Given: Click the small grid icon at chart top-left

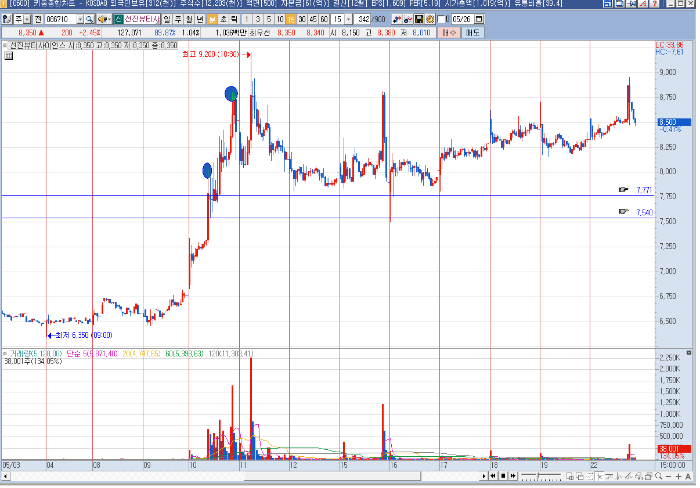Looking at the screenshot, I should coord(8,56).
